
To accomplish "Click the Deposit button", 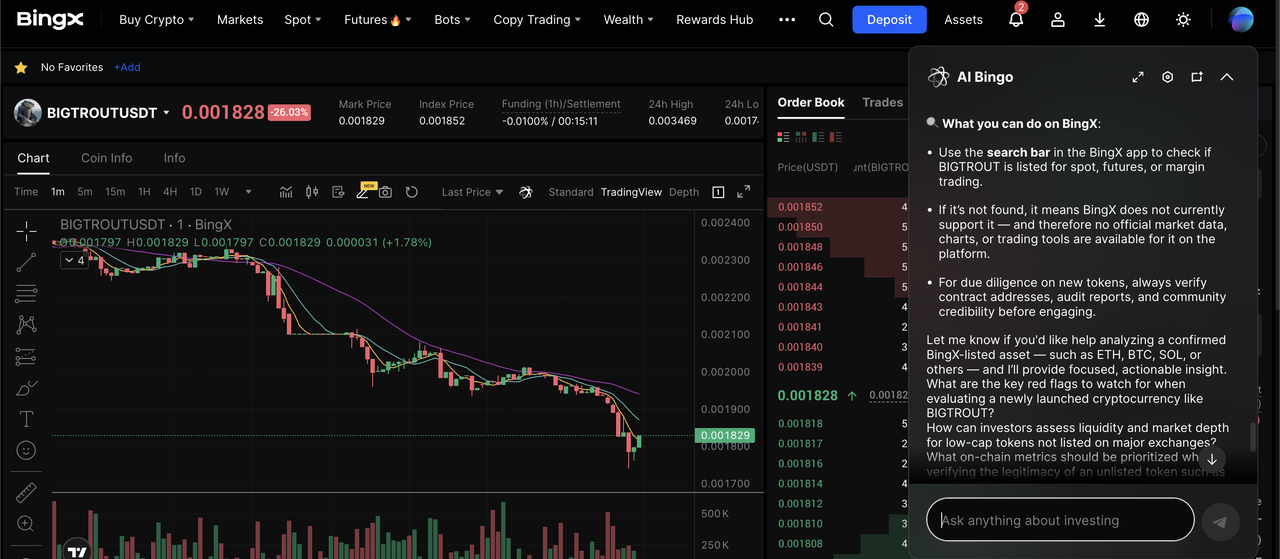I will pyautogui.click(x=889, y=20).
